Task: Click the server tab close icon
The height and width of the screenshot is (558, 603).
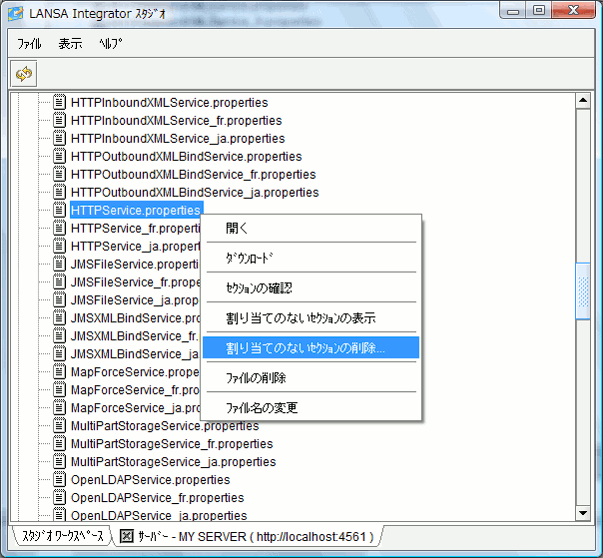Action: tap(127, 536)
